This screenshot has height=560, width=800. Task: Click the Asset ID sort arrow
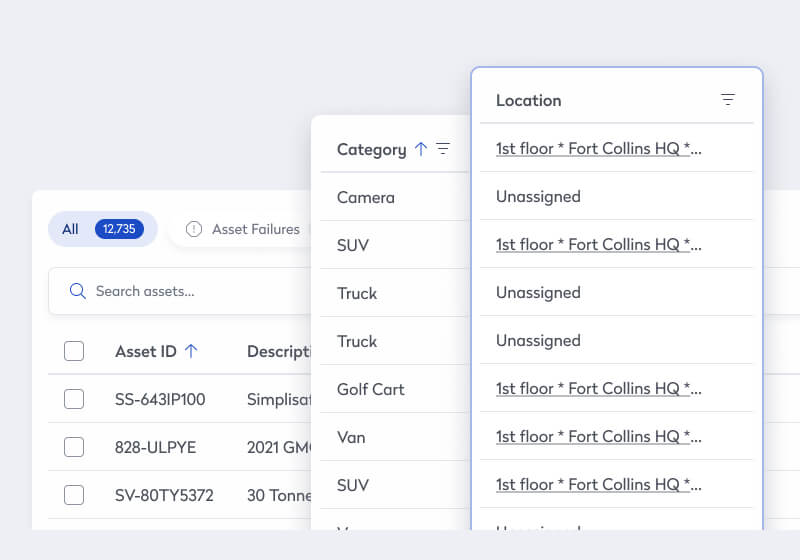point(191,351)
